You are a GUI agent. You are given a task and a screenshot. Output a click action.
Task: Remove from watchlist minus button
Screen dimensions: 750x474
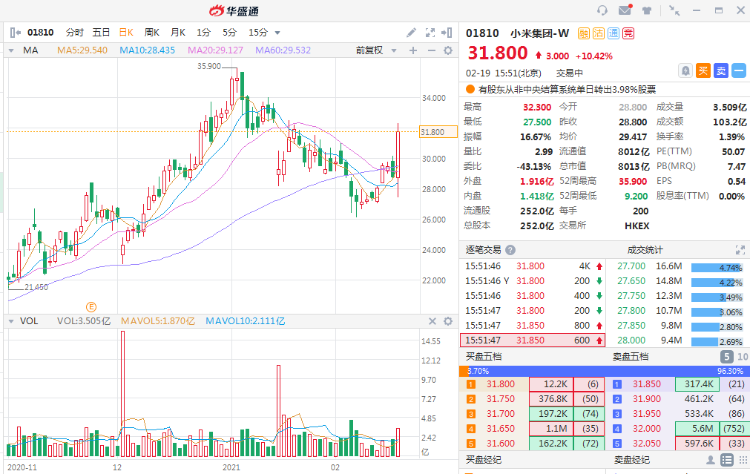tap(739, 71)
